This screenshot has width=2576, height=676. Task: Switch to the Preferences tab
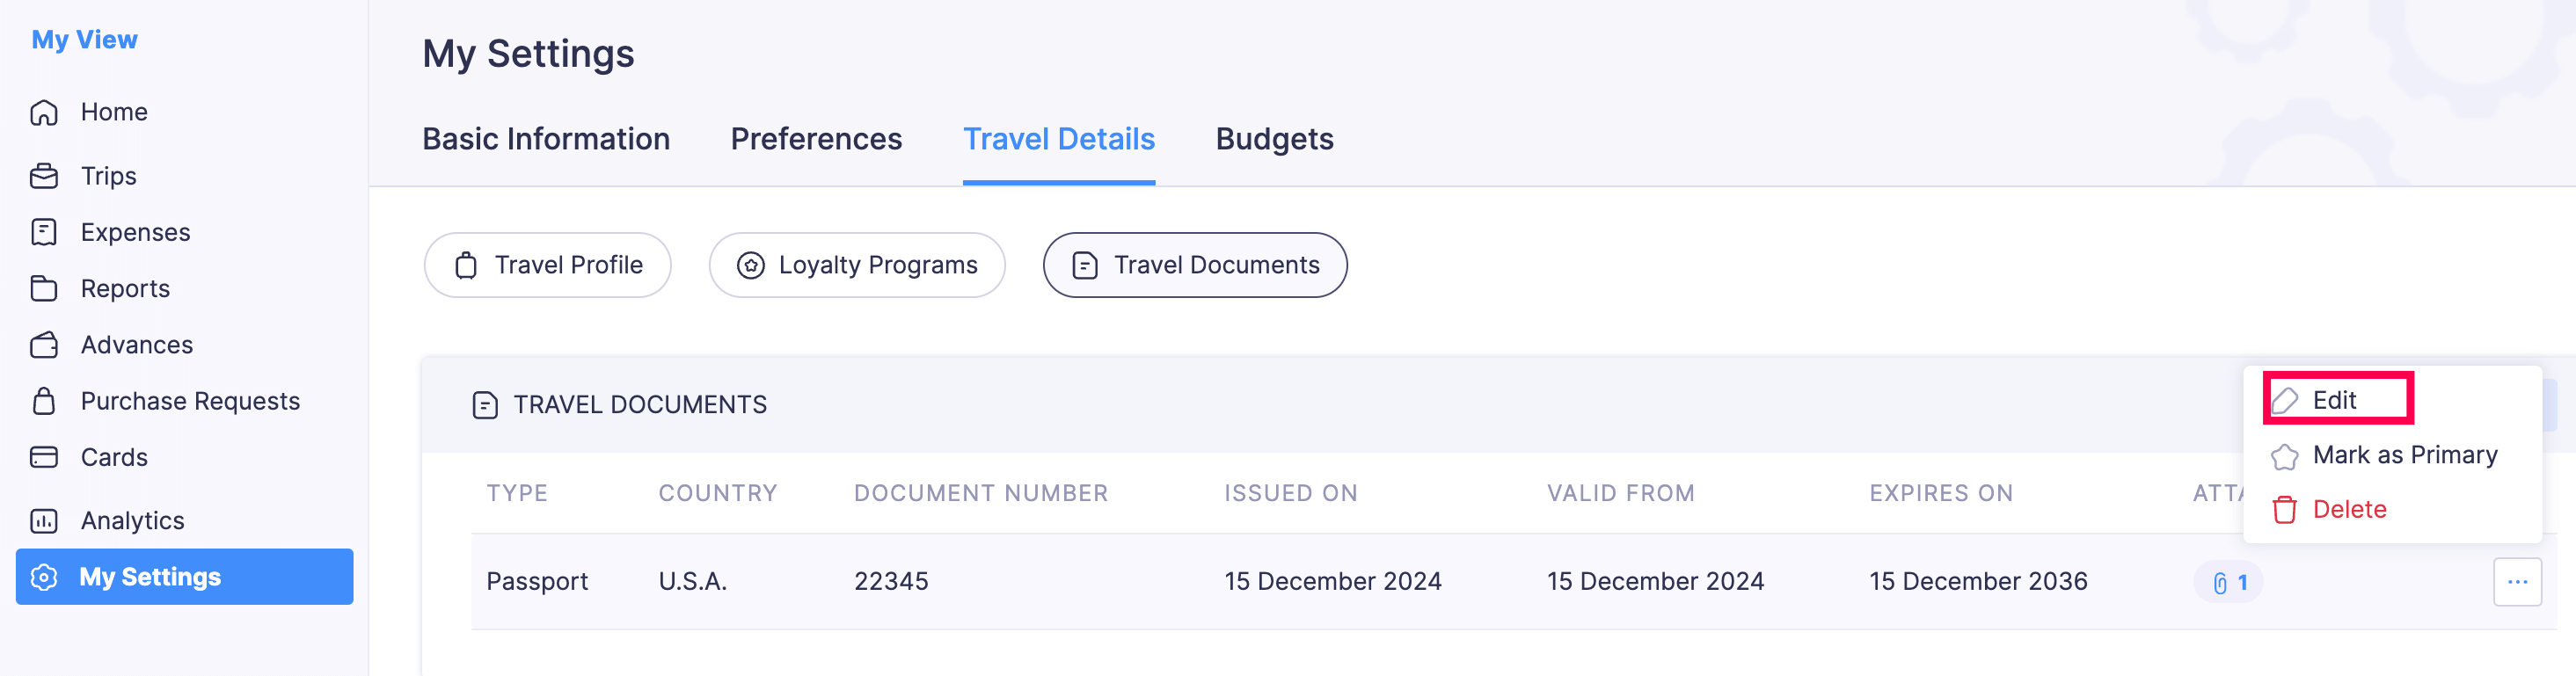816,139
